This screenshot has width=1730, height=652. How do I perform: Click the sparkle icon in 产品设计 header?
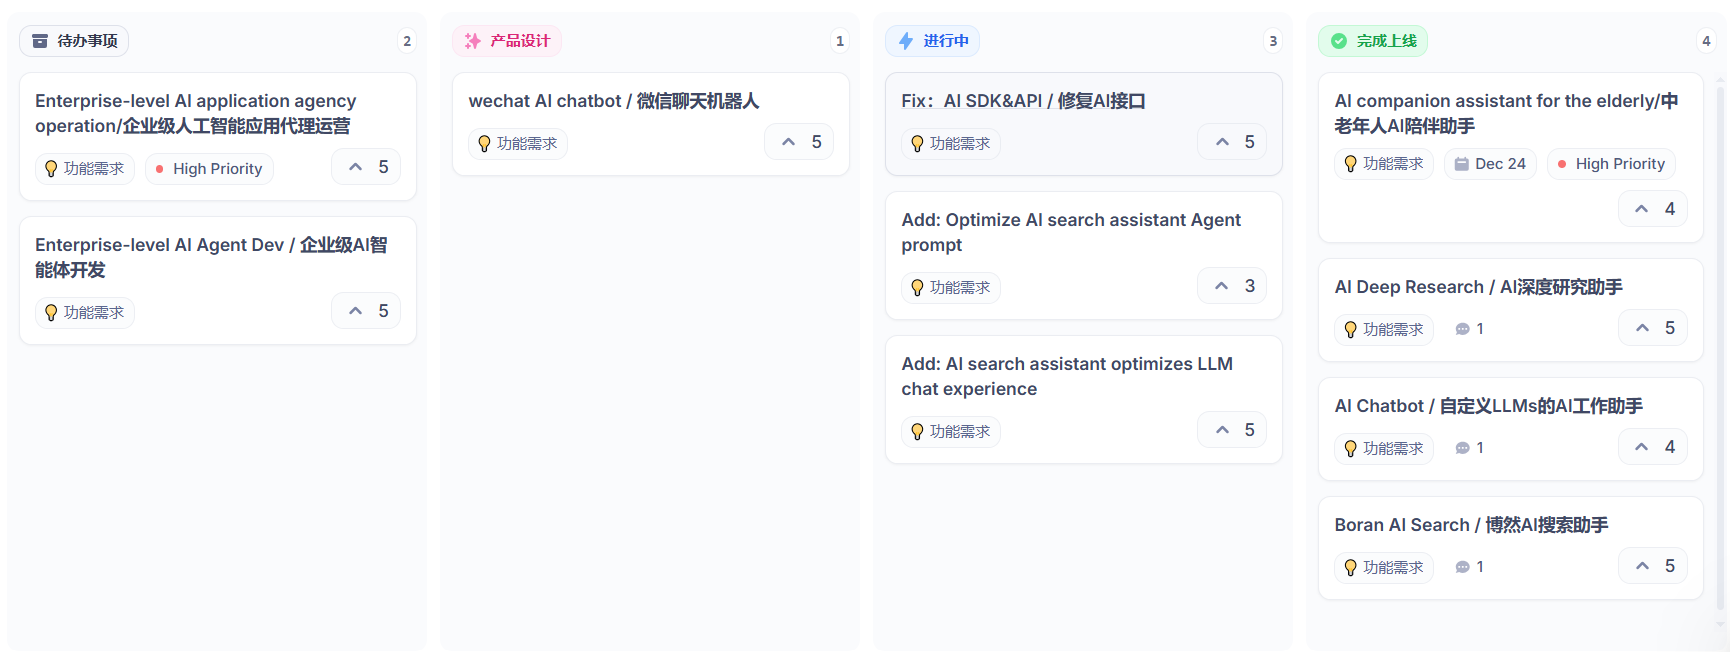click(x=473, y=41)
